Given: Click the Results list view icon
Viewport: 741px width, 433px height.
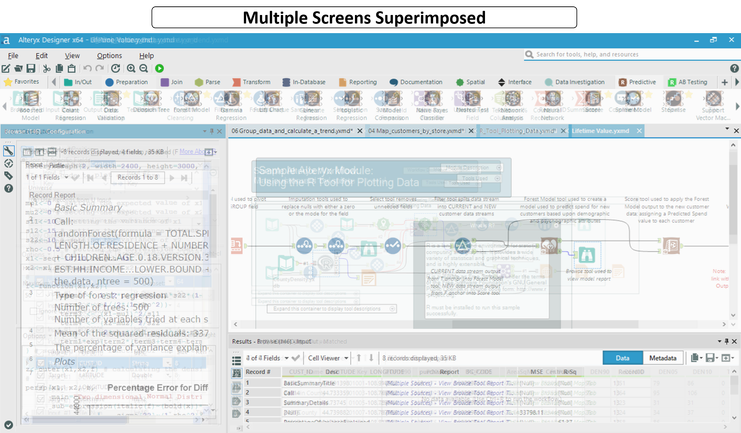Looking at the screenshot, I should click(x=237, y=361).
